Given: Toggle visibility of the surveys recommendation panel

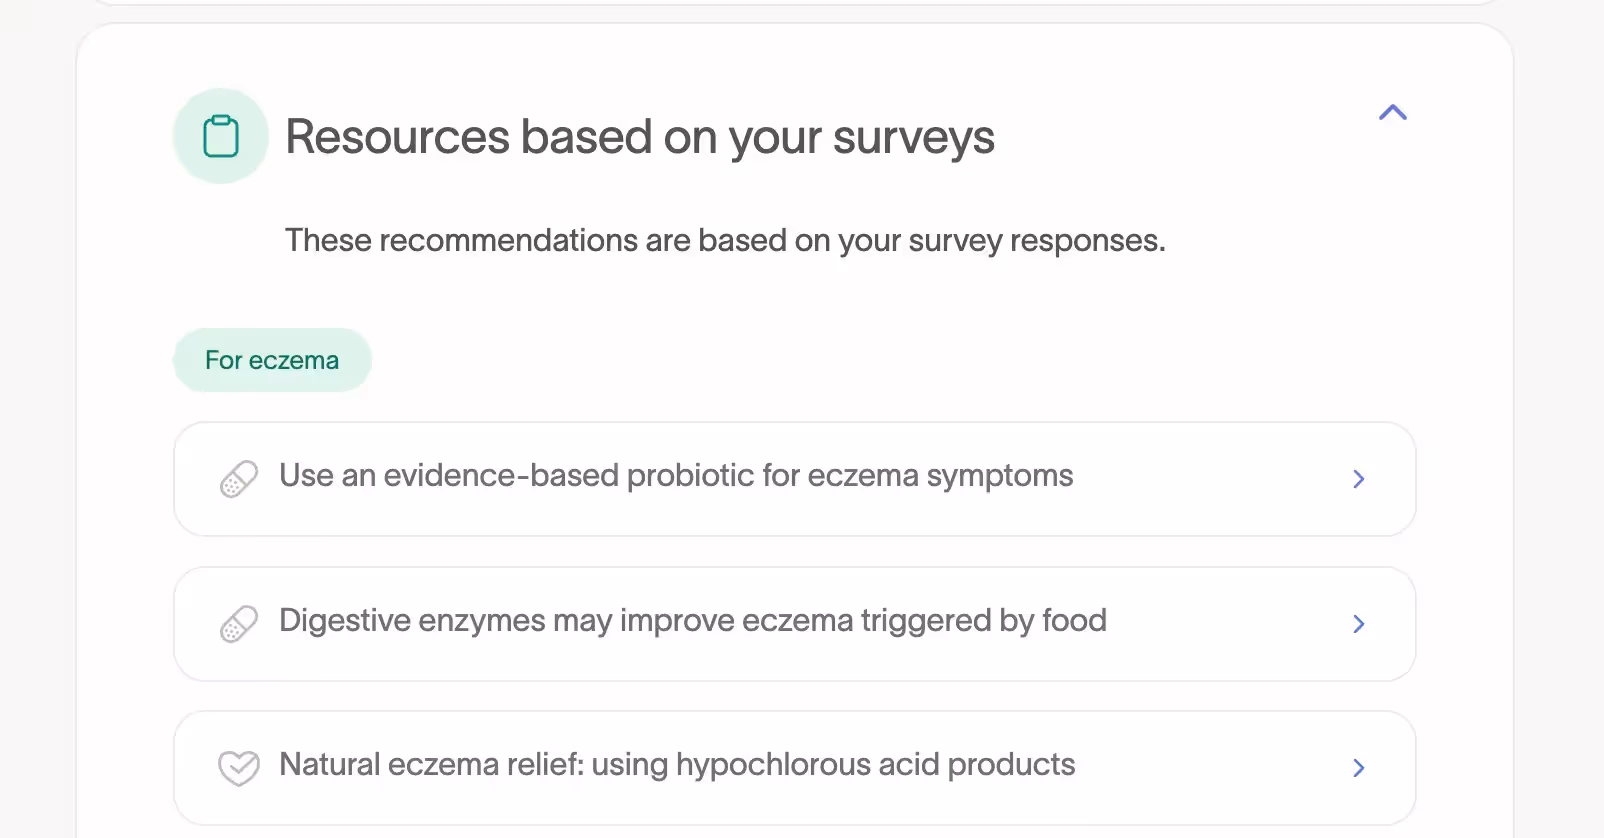Looking at the screenshot, I should pyautogui.click(x=1392, y=112).
